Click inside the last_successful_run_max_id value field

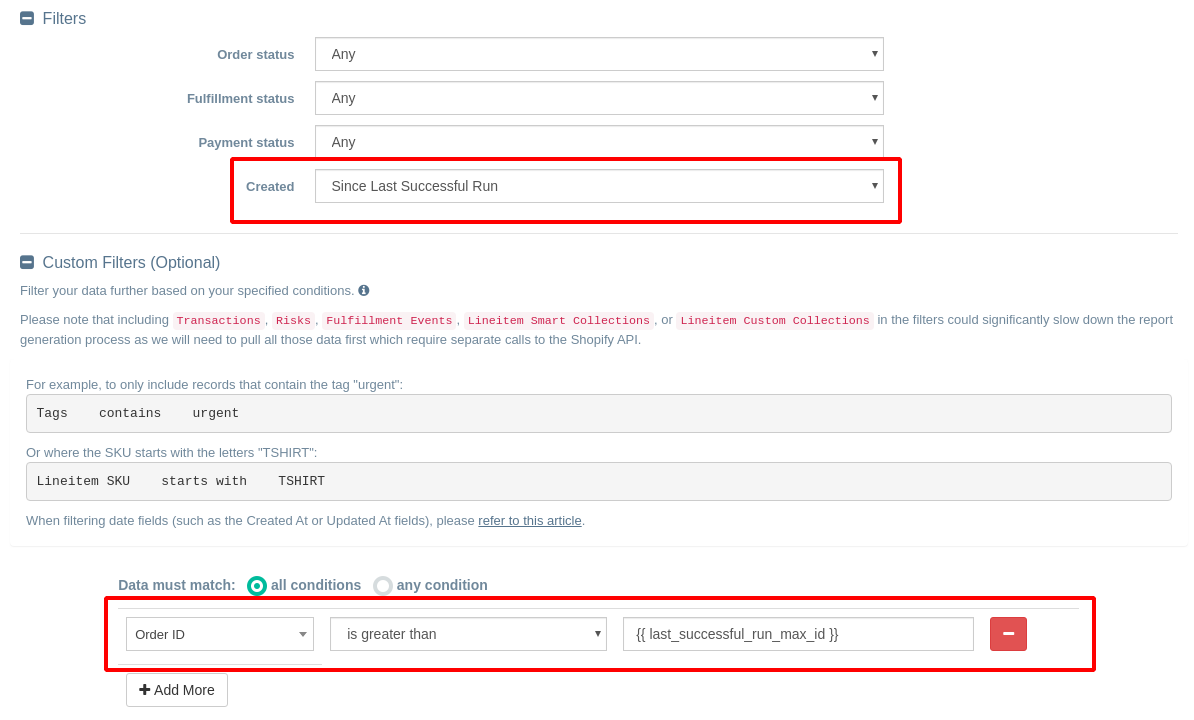(798, 634)
